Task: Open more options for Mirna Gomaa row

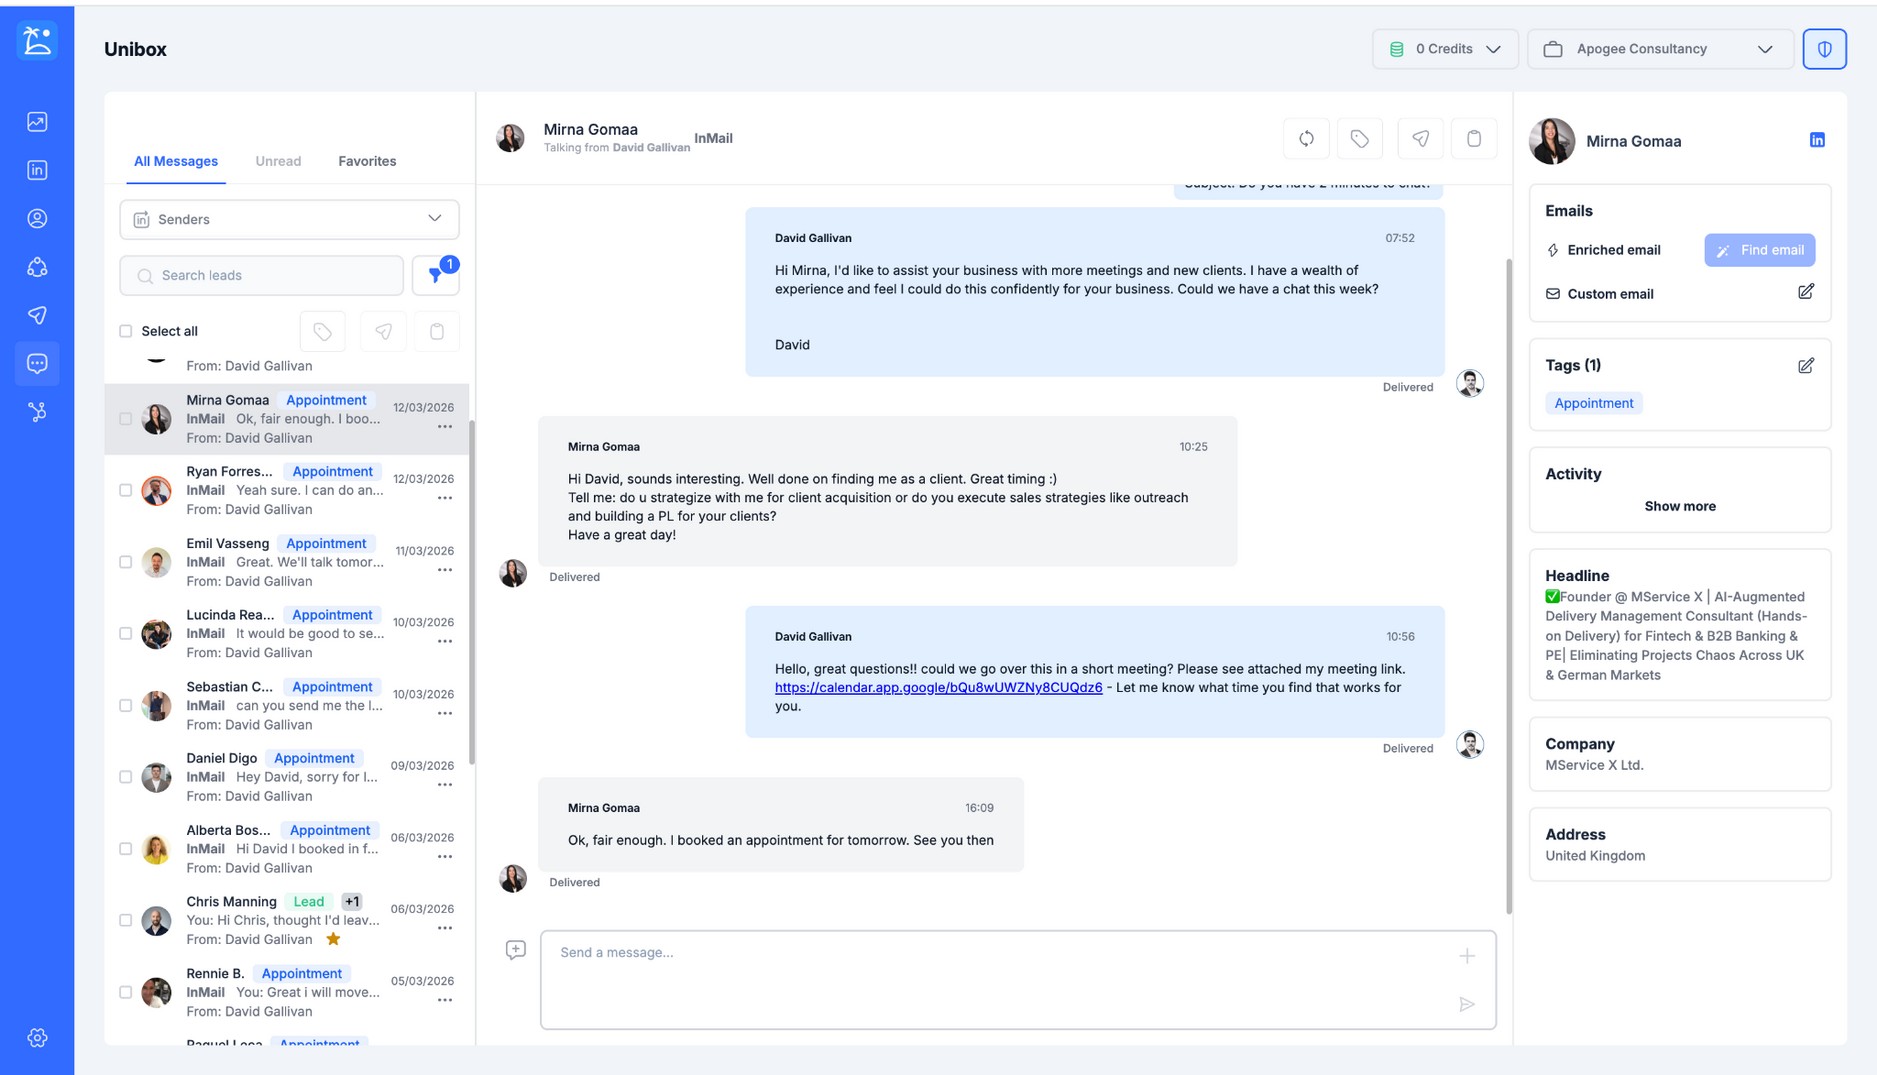Action: 445,427
